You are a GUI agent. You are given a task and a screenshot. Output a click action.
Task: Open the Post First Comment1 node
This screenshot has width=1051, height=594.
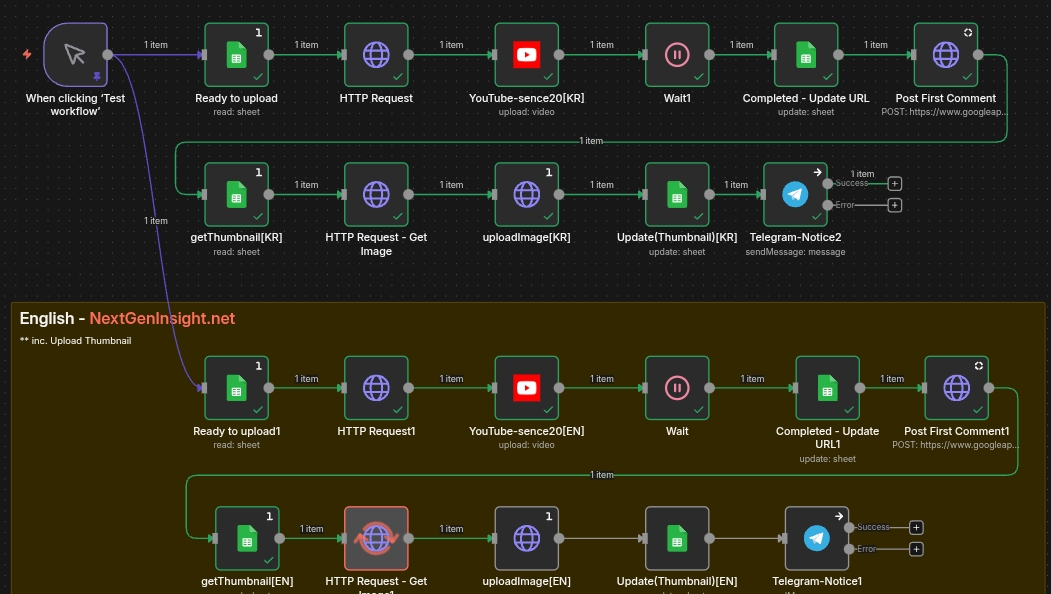(x=956, y=388)
